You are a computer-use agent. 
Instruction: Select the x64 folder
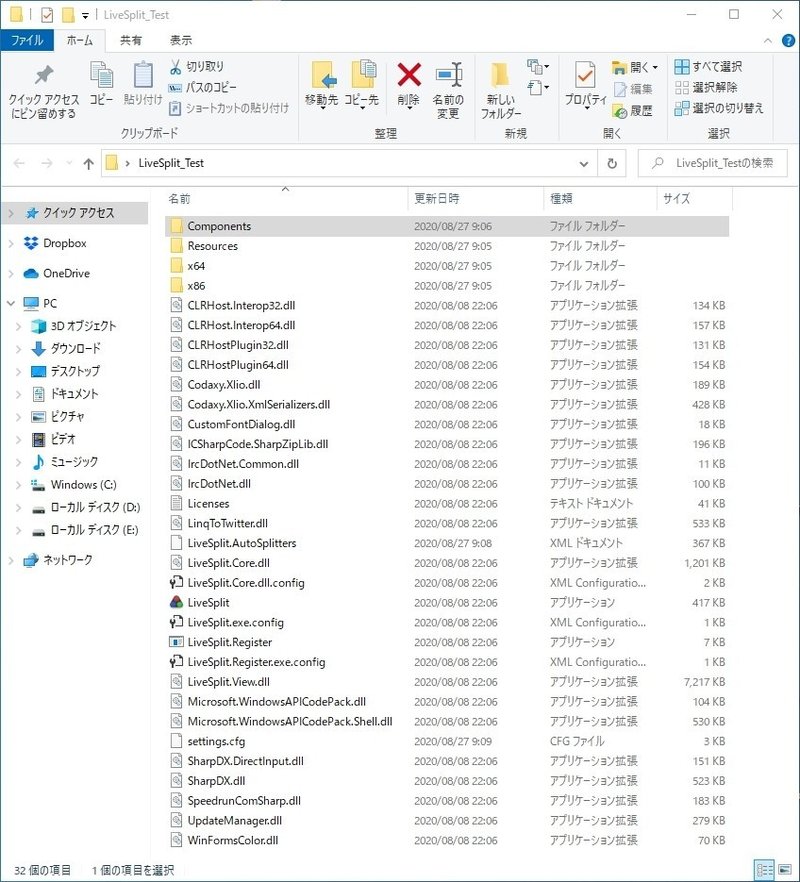coord(447,266)
